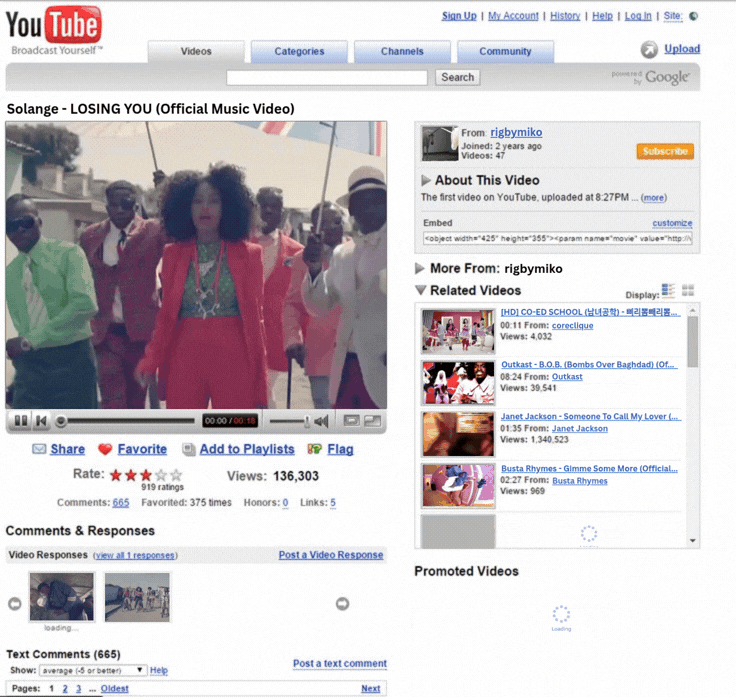Open the Busta Rhymes Gimme Some More title
The image size is (736, 697).
pyautogui.click(x=590, y=468)
